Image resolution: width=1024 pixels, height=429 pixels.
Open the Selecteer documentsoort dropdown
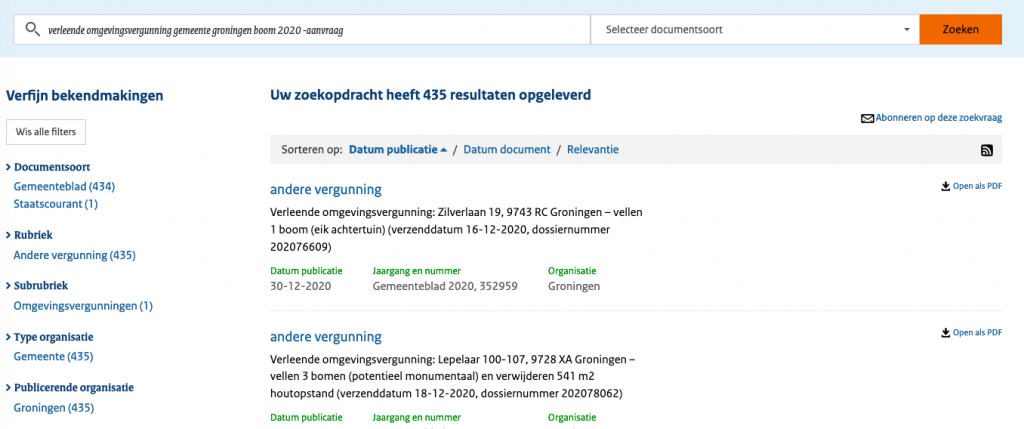pyautogui.click(x=754, y=29)
